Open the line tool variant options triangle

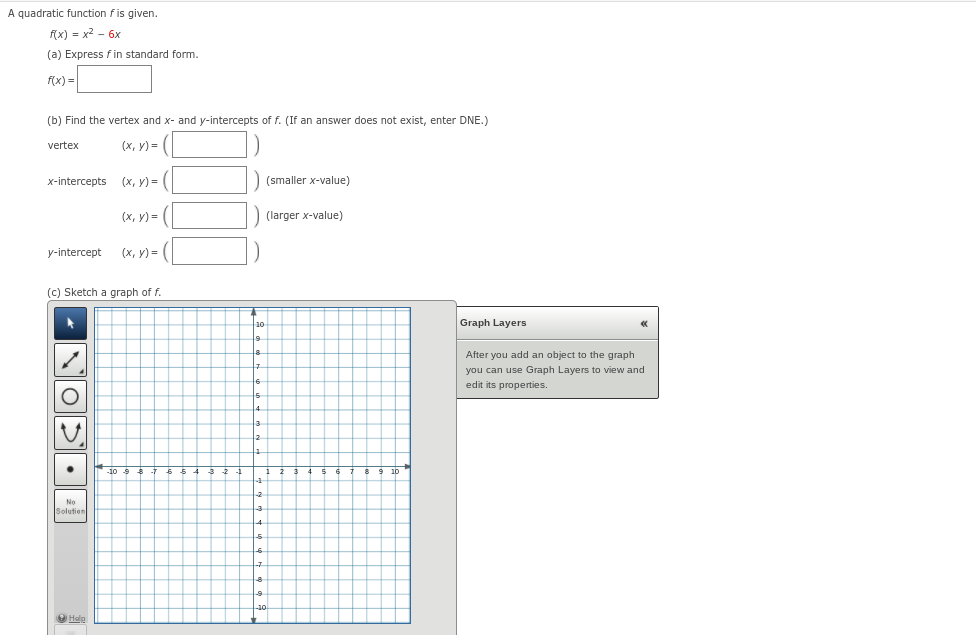(x=80, y=372)
